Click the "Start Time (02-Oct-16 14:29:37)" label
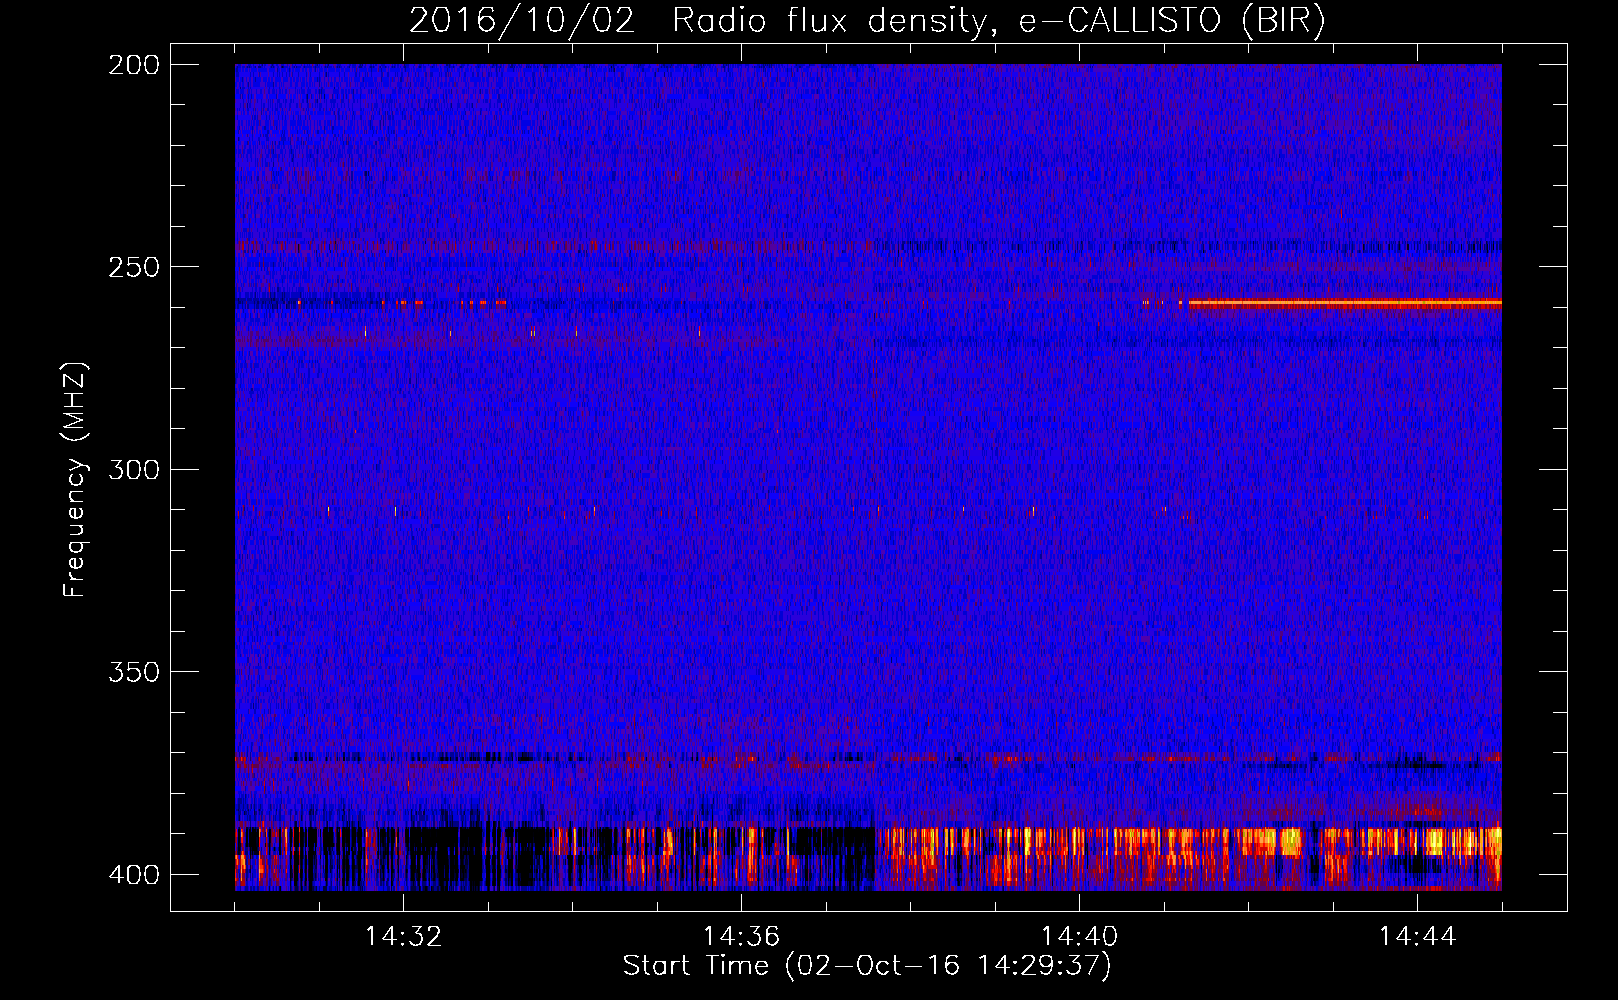The height and width of the screenshot is (1000, 1618). [x=867, y=966]
